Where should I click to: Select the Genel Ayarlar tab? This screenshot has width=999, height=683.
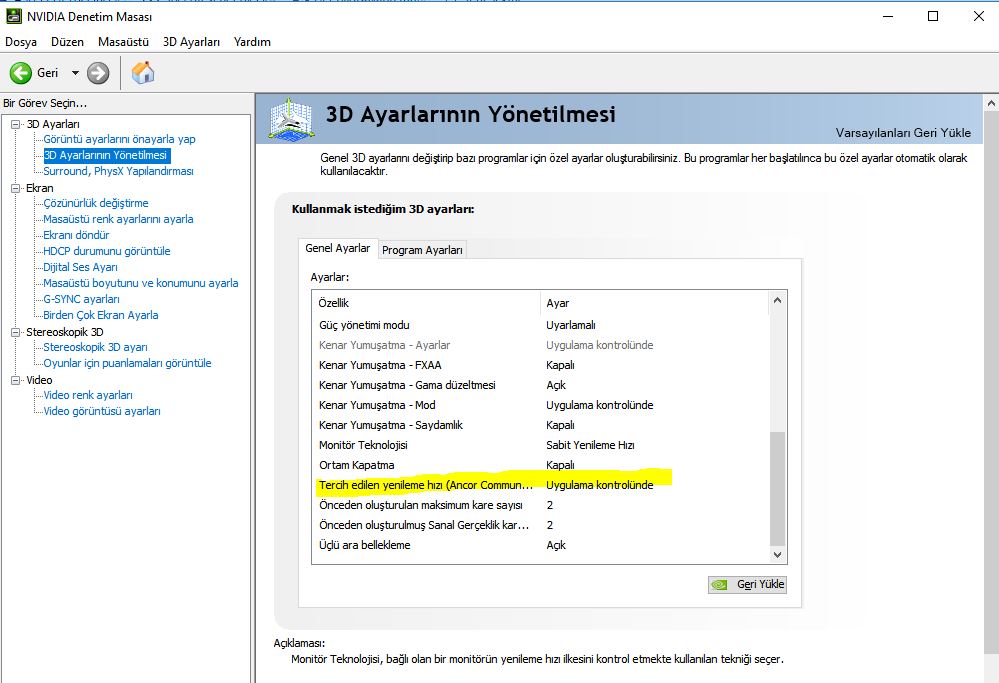tap(338, 248)
